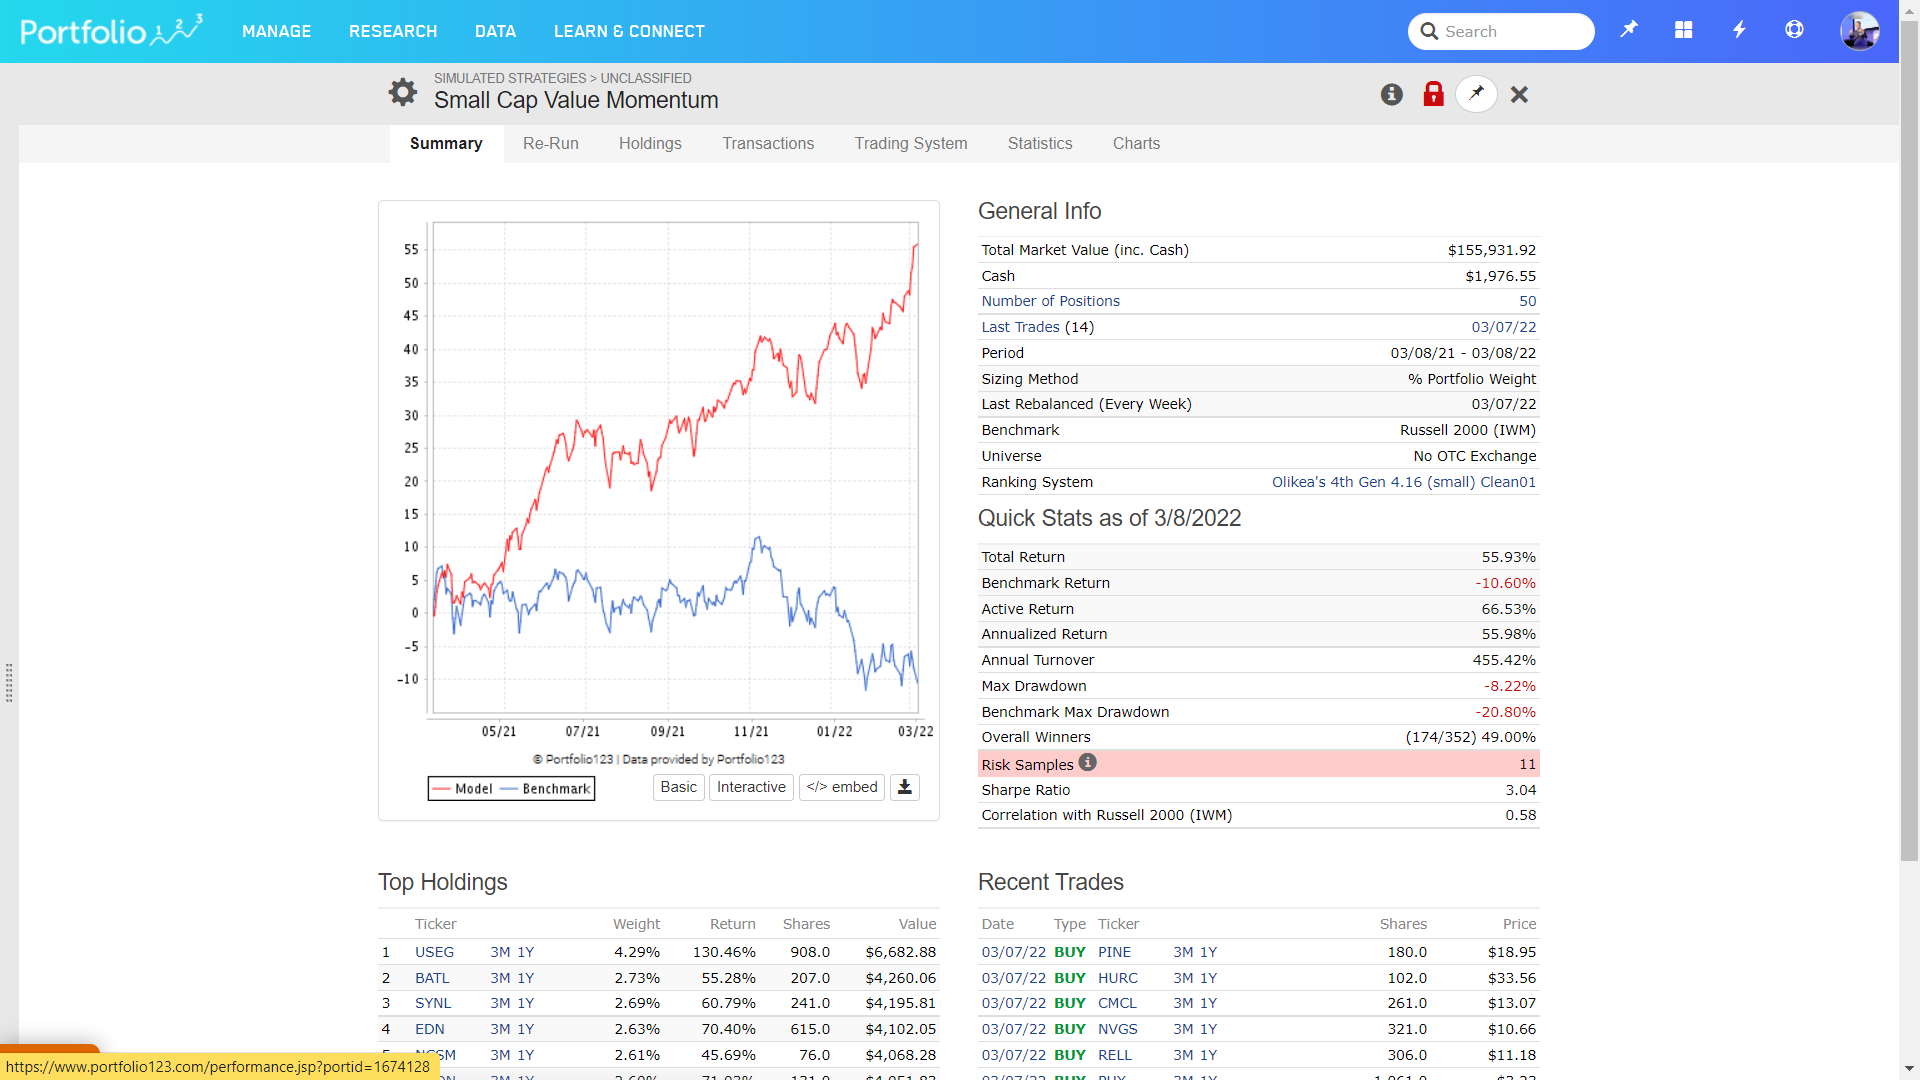The width and height of the screenshot is (1920, 1080).
Task: Toggle the Model/Benchmark chart legend
Action: [x=511, y=789]
